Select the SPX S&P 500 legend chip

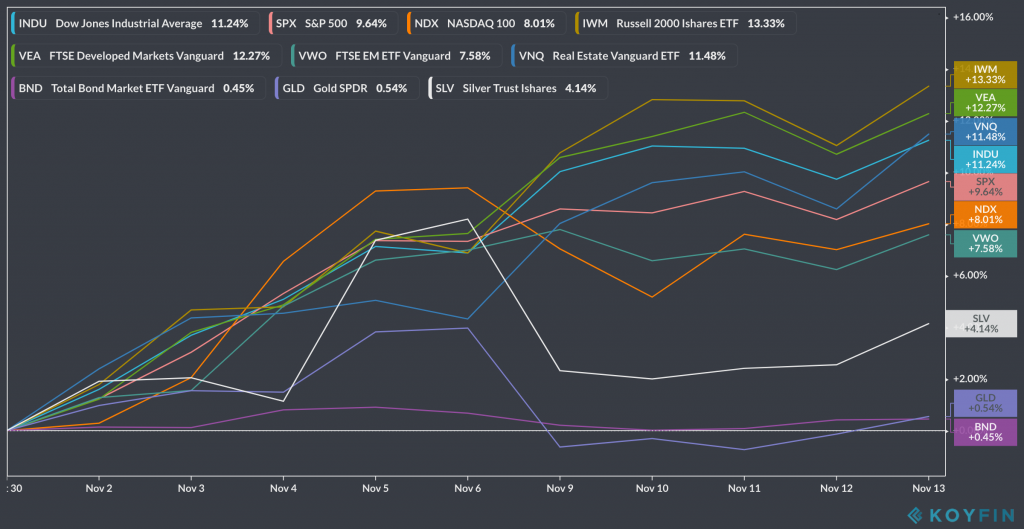(x=332, y=23)
